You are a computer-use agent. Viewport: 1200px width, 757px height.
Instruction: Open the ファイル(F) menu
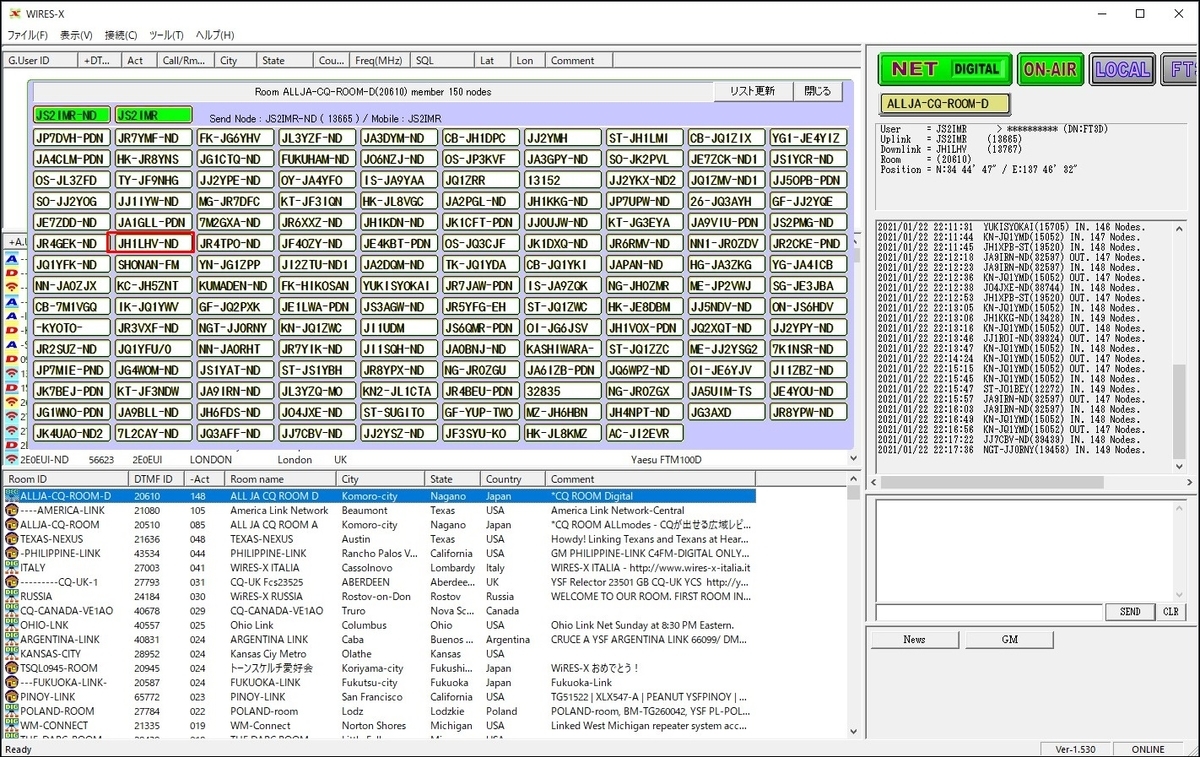pos(28,35)
